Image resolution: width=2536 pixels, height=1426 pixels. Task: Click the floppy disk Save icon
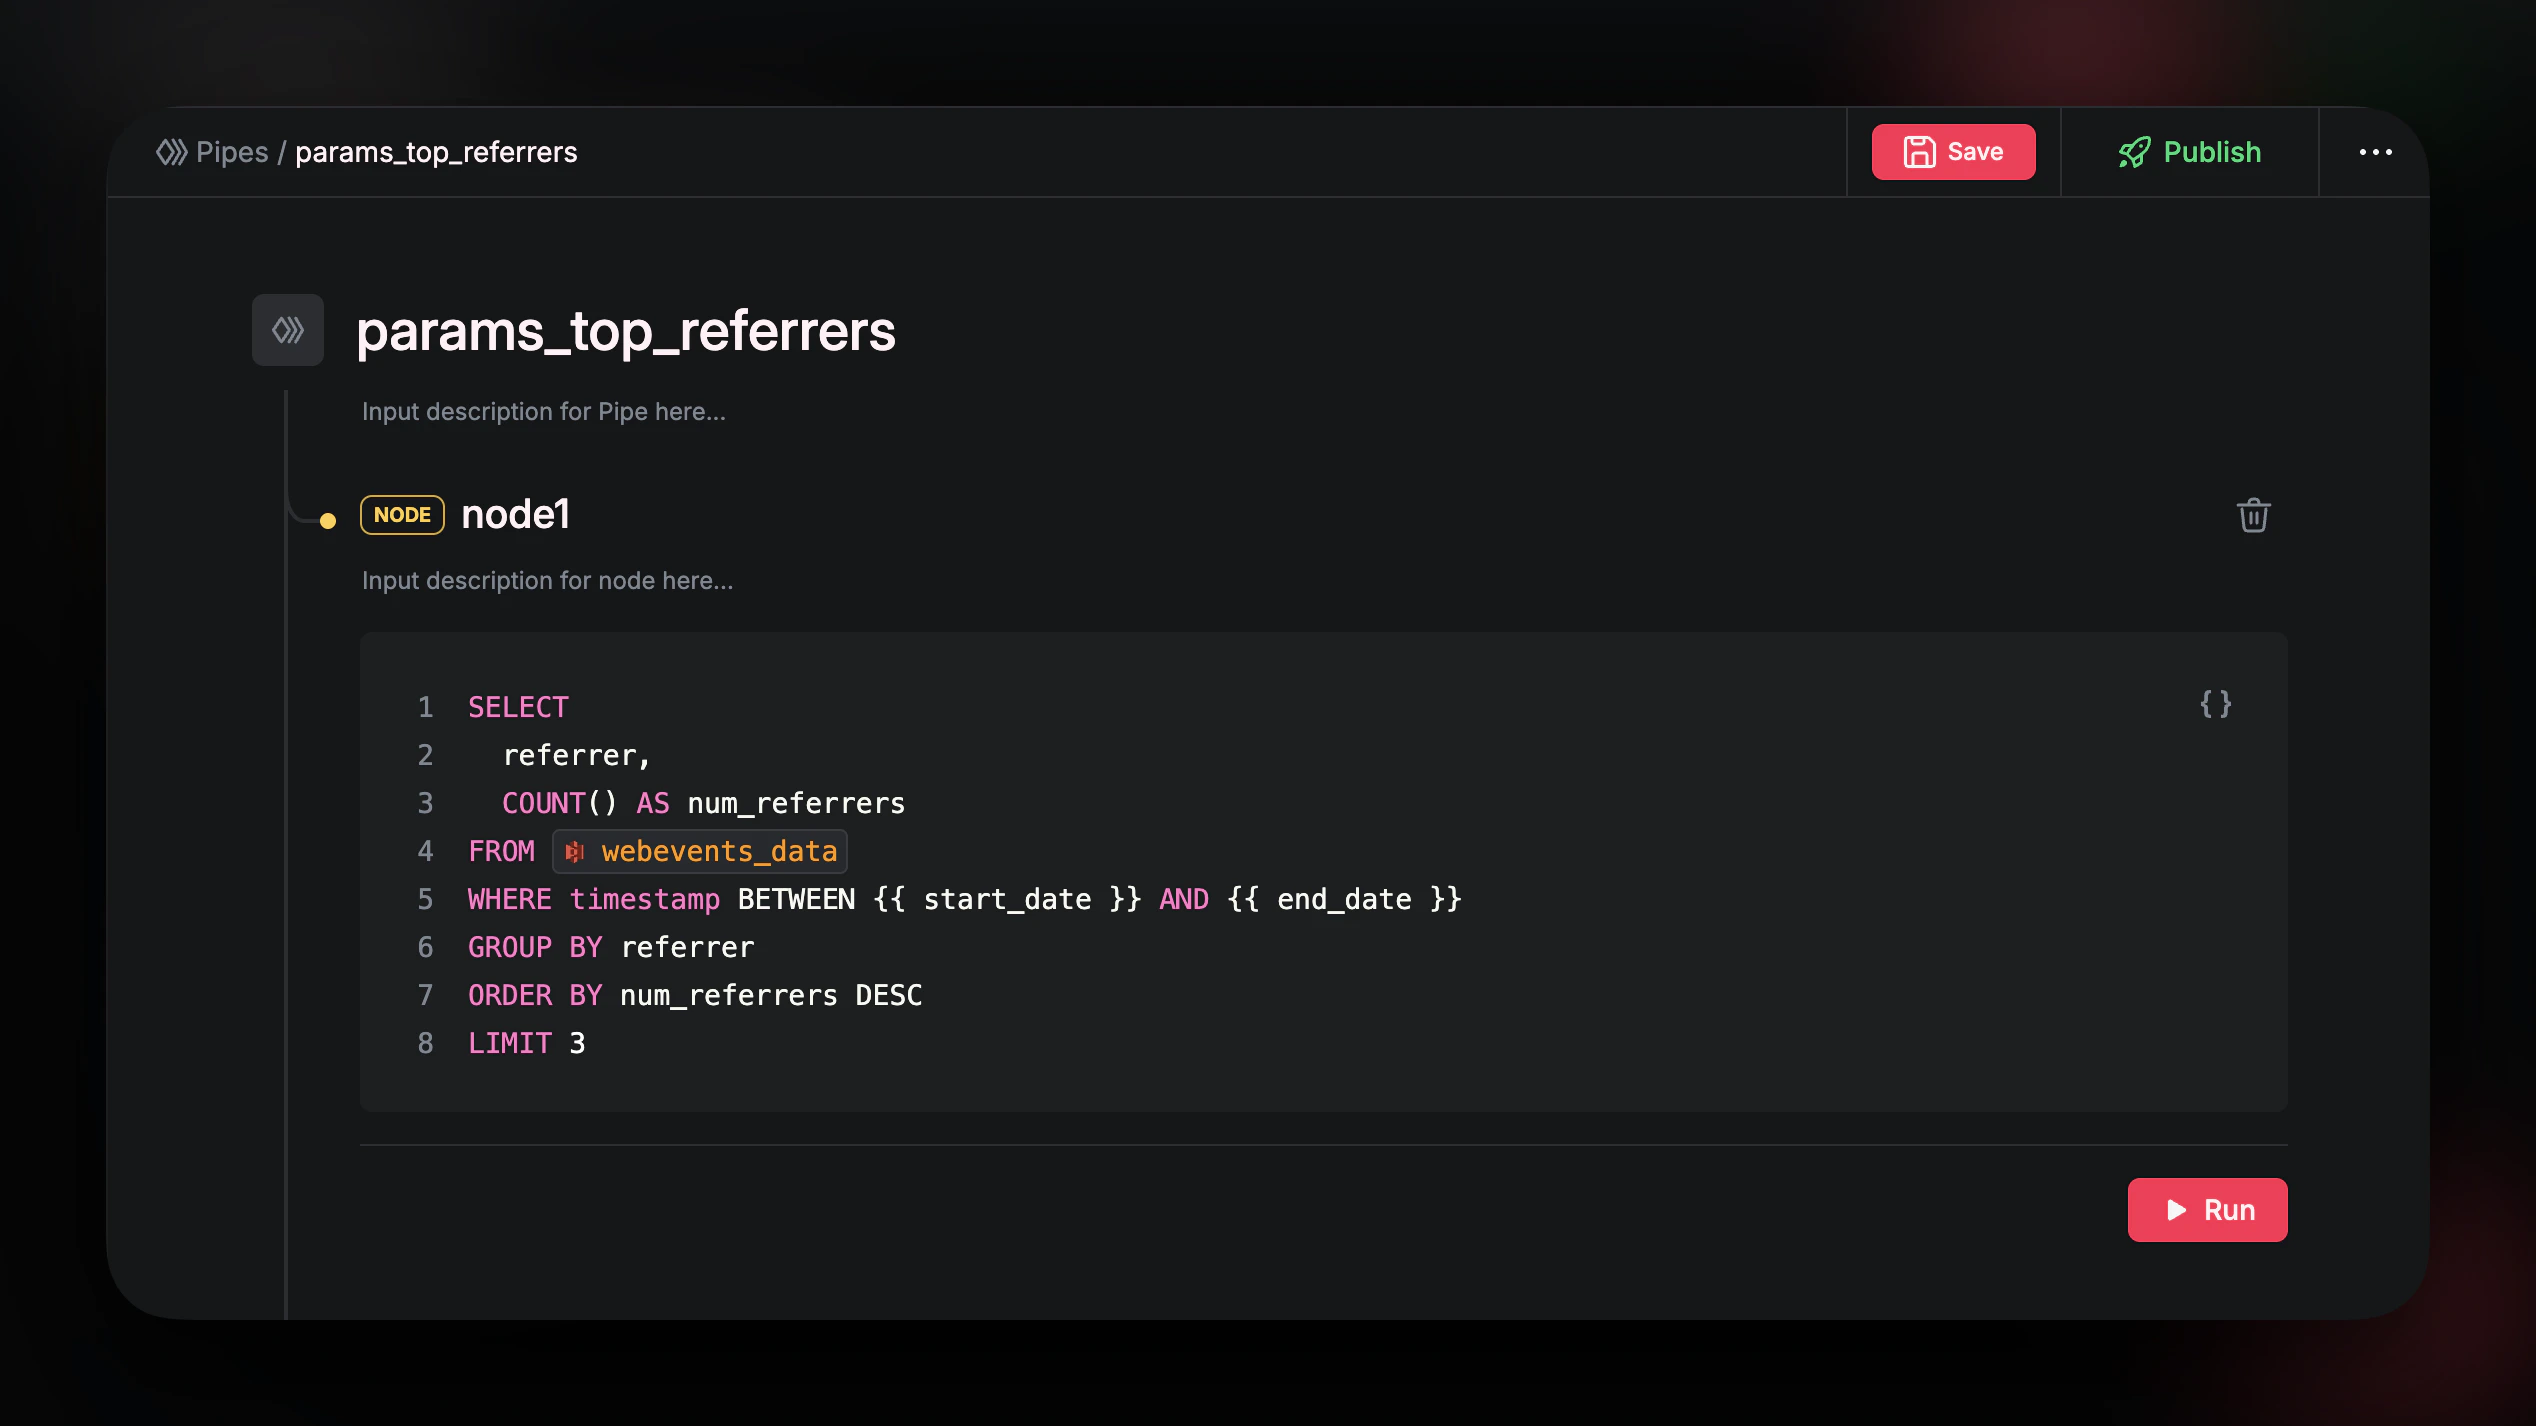tap(1919, 152)
